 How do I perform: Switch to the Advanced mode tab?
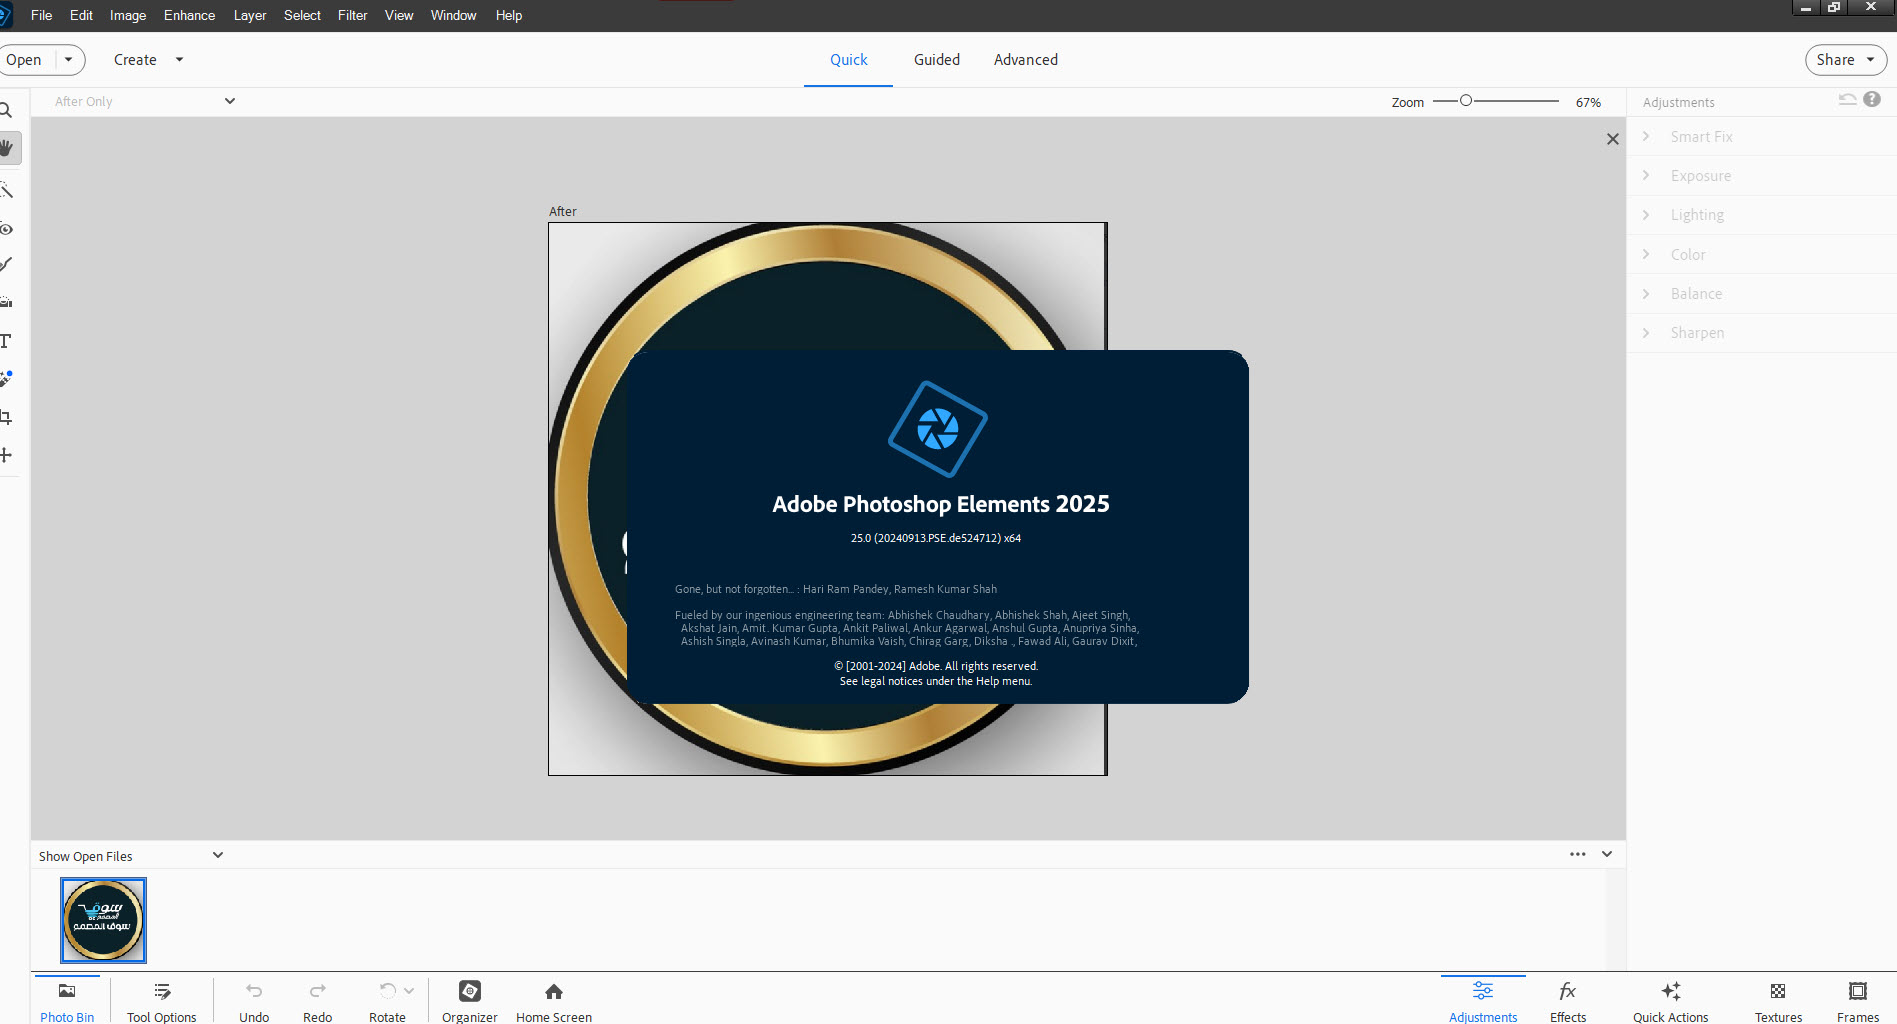[1026, 60]
